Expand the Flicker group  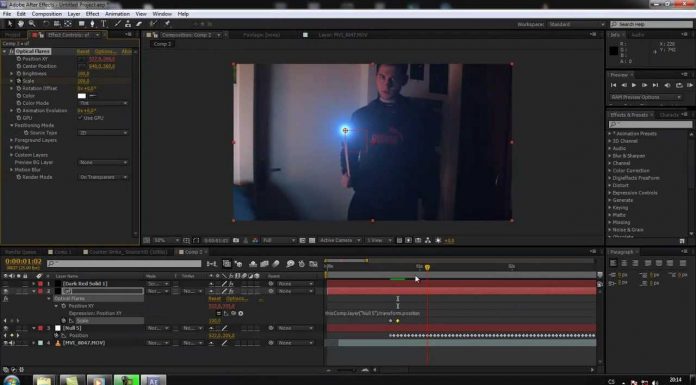pos(12,147)
